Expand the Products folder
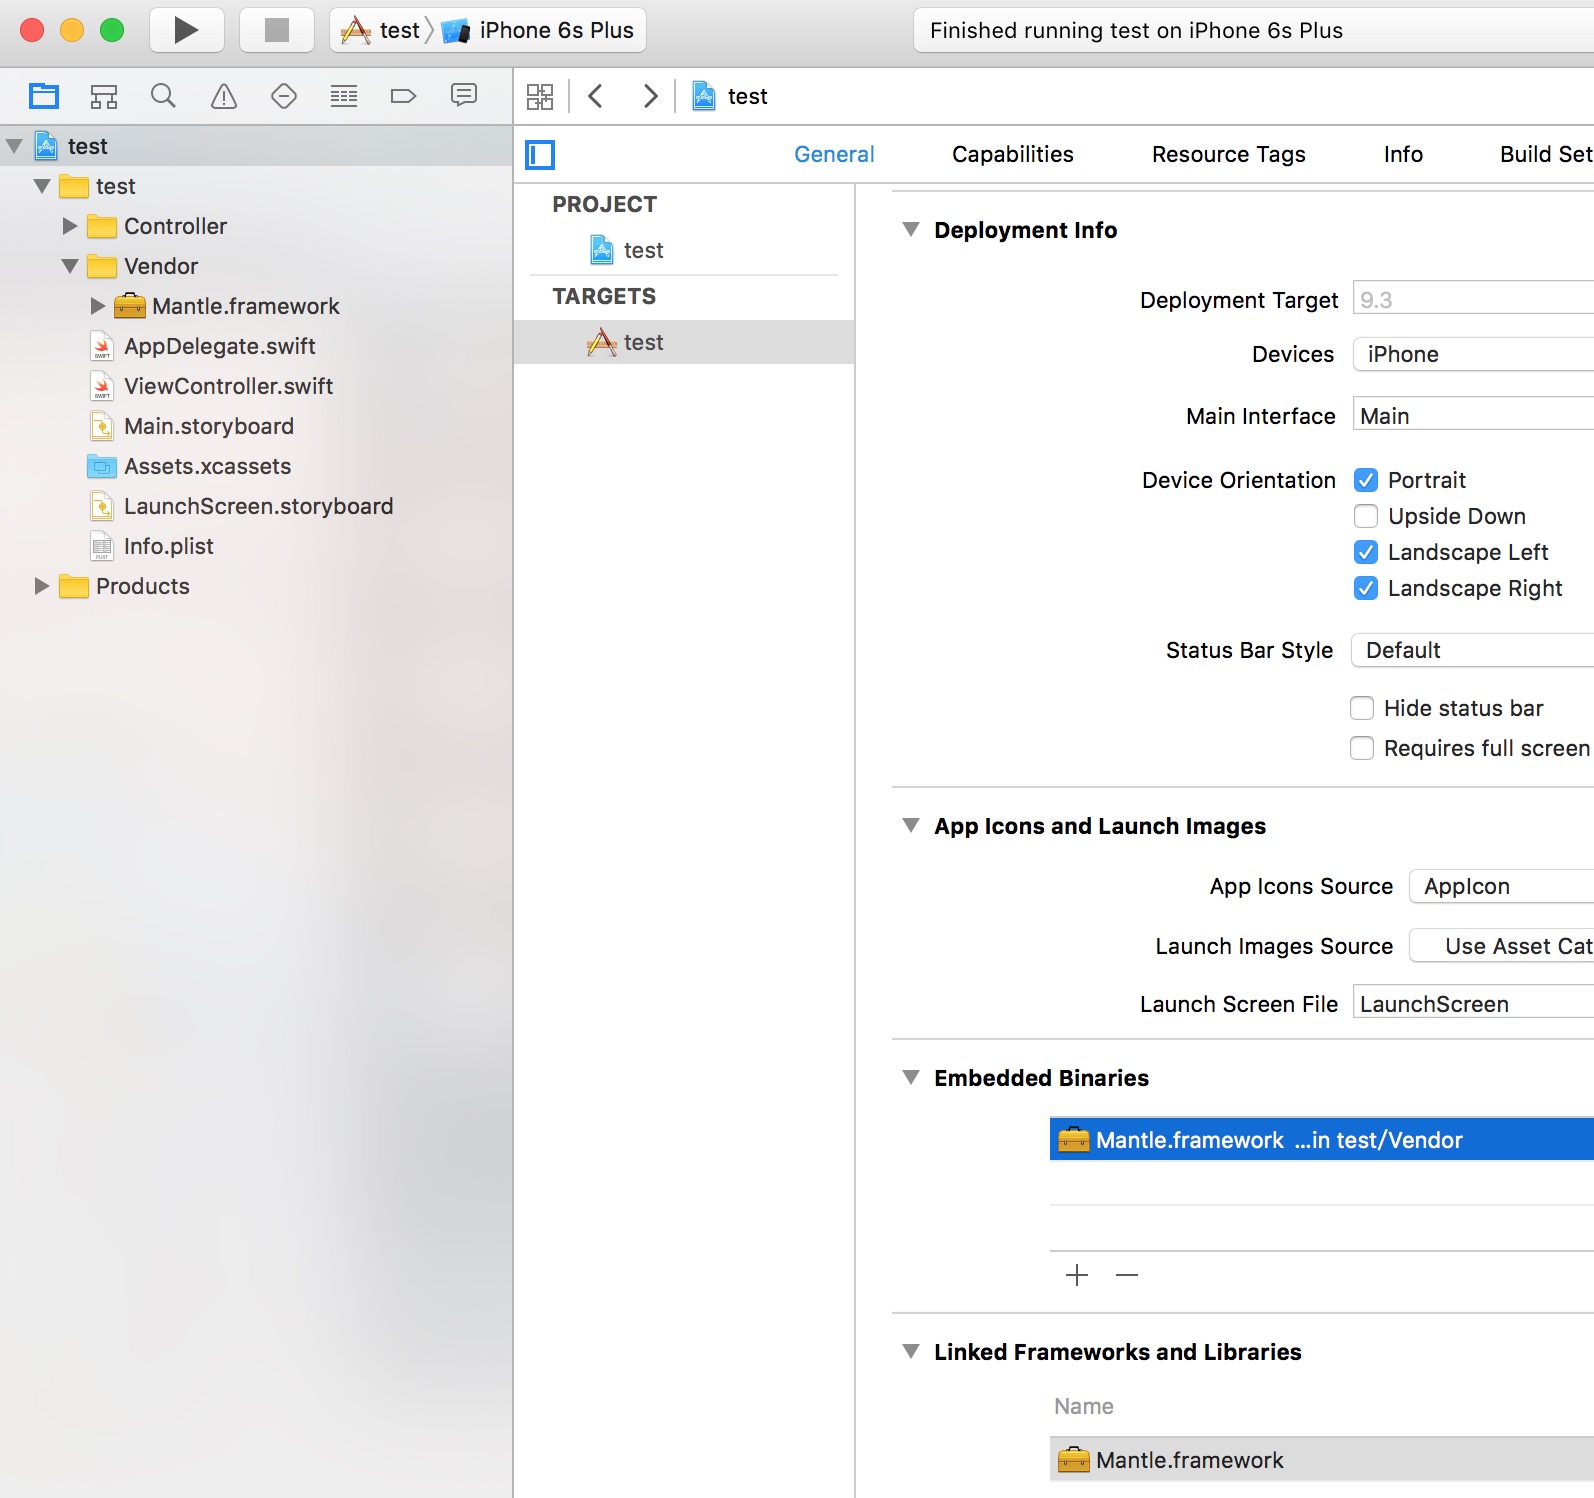 tap(42, 586)
